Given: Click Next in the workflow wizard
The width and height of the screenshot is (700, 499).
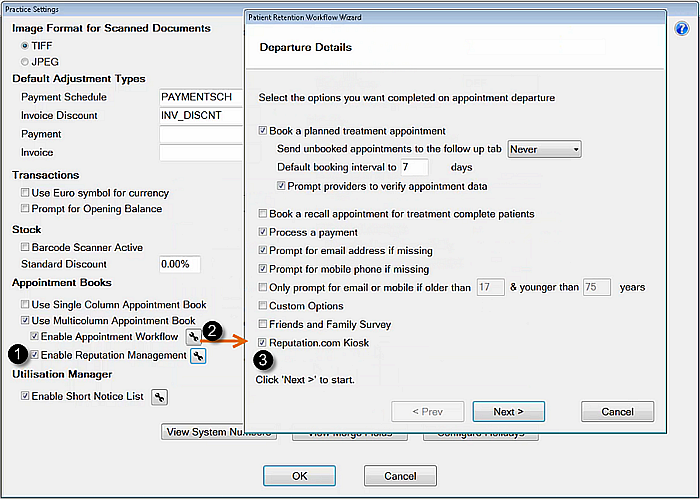Looking at the screenshot, I should tap(508, 412).
